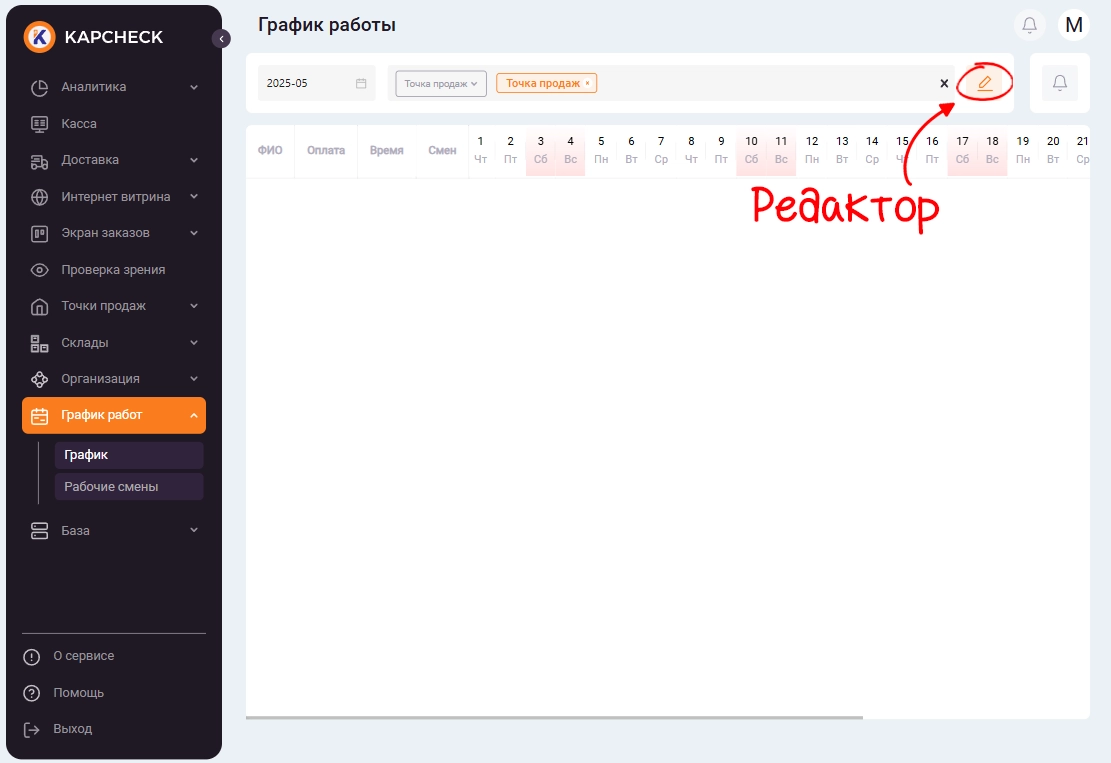This screenshot has height=763, width=1111.
Task: Expand the Доставка submenu chevron
Action: tap(194, 160)
